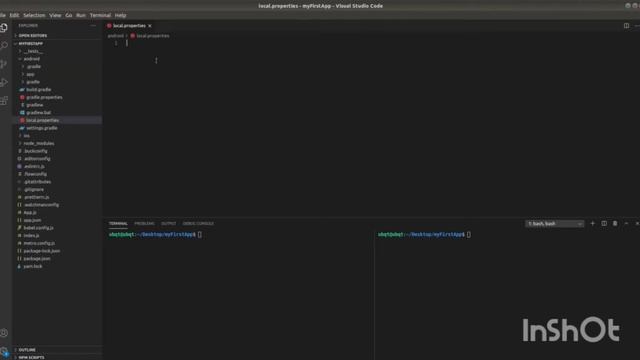Open the Explorer view in activity bar
The height and width of the screenshot is (360, 640).
[x=4, y=28]
